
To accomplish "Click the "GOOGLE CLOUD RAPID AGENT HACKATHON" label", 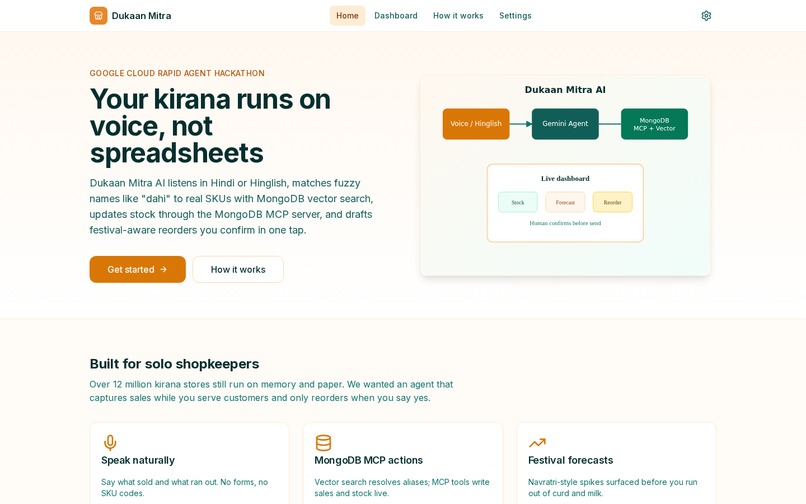I will (177, 73).
